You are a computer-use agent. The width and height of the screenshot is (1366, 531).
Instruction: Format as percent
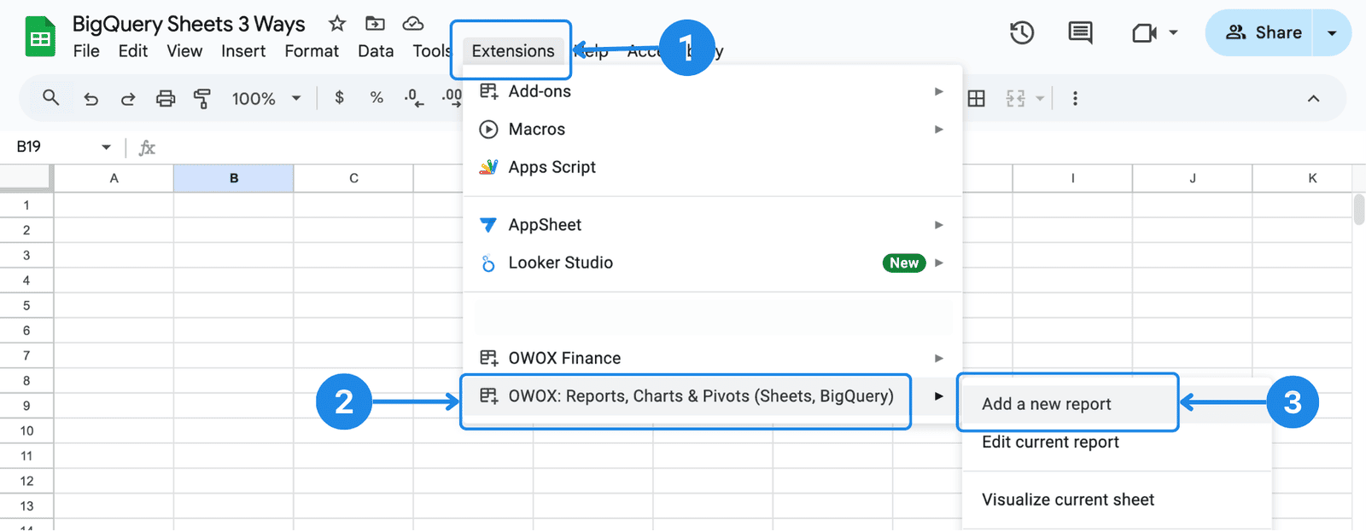[376, 98]
